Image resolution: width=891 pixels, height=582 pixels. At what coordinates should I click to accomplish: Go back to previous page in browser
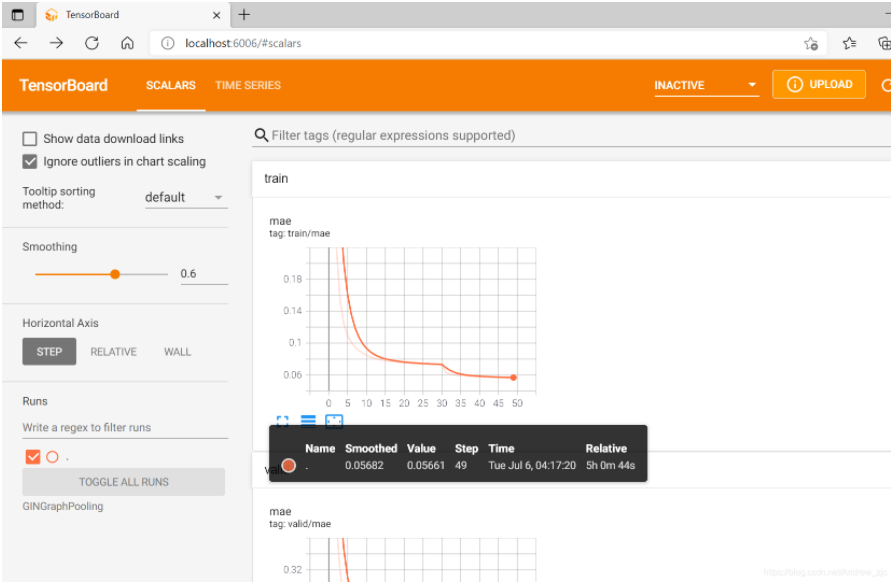[x=21, y=43]
